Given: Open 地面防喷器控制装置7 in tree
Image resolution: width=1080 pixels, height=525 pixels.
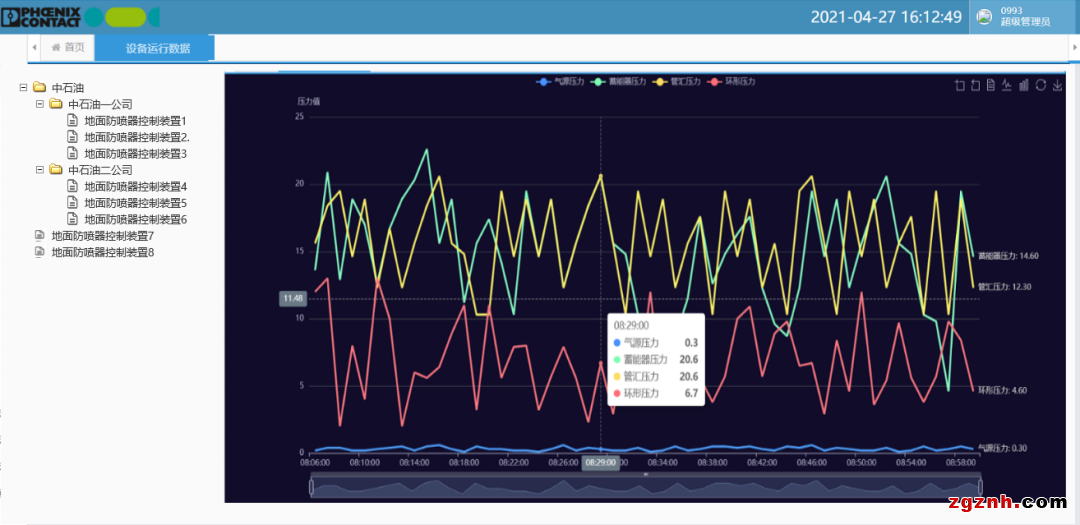Looking at the screenshot, I should (103, 236).
